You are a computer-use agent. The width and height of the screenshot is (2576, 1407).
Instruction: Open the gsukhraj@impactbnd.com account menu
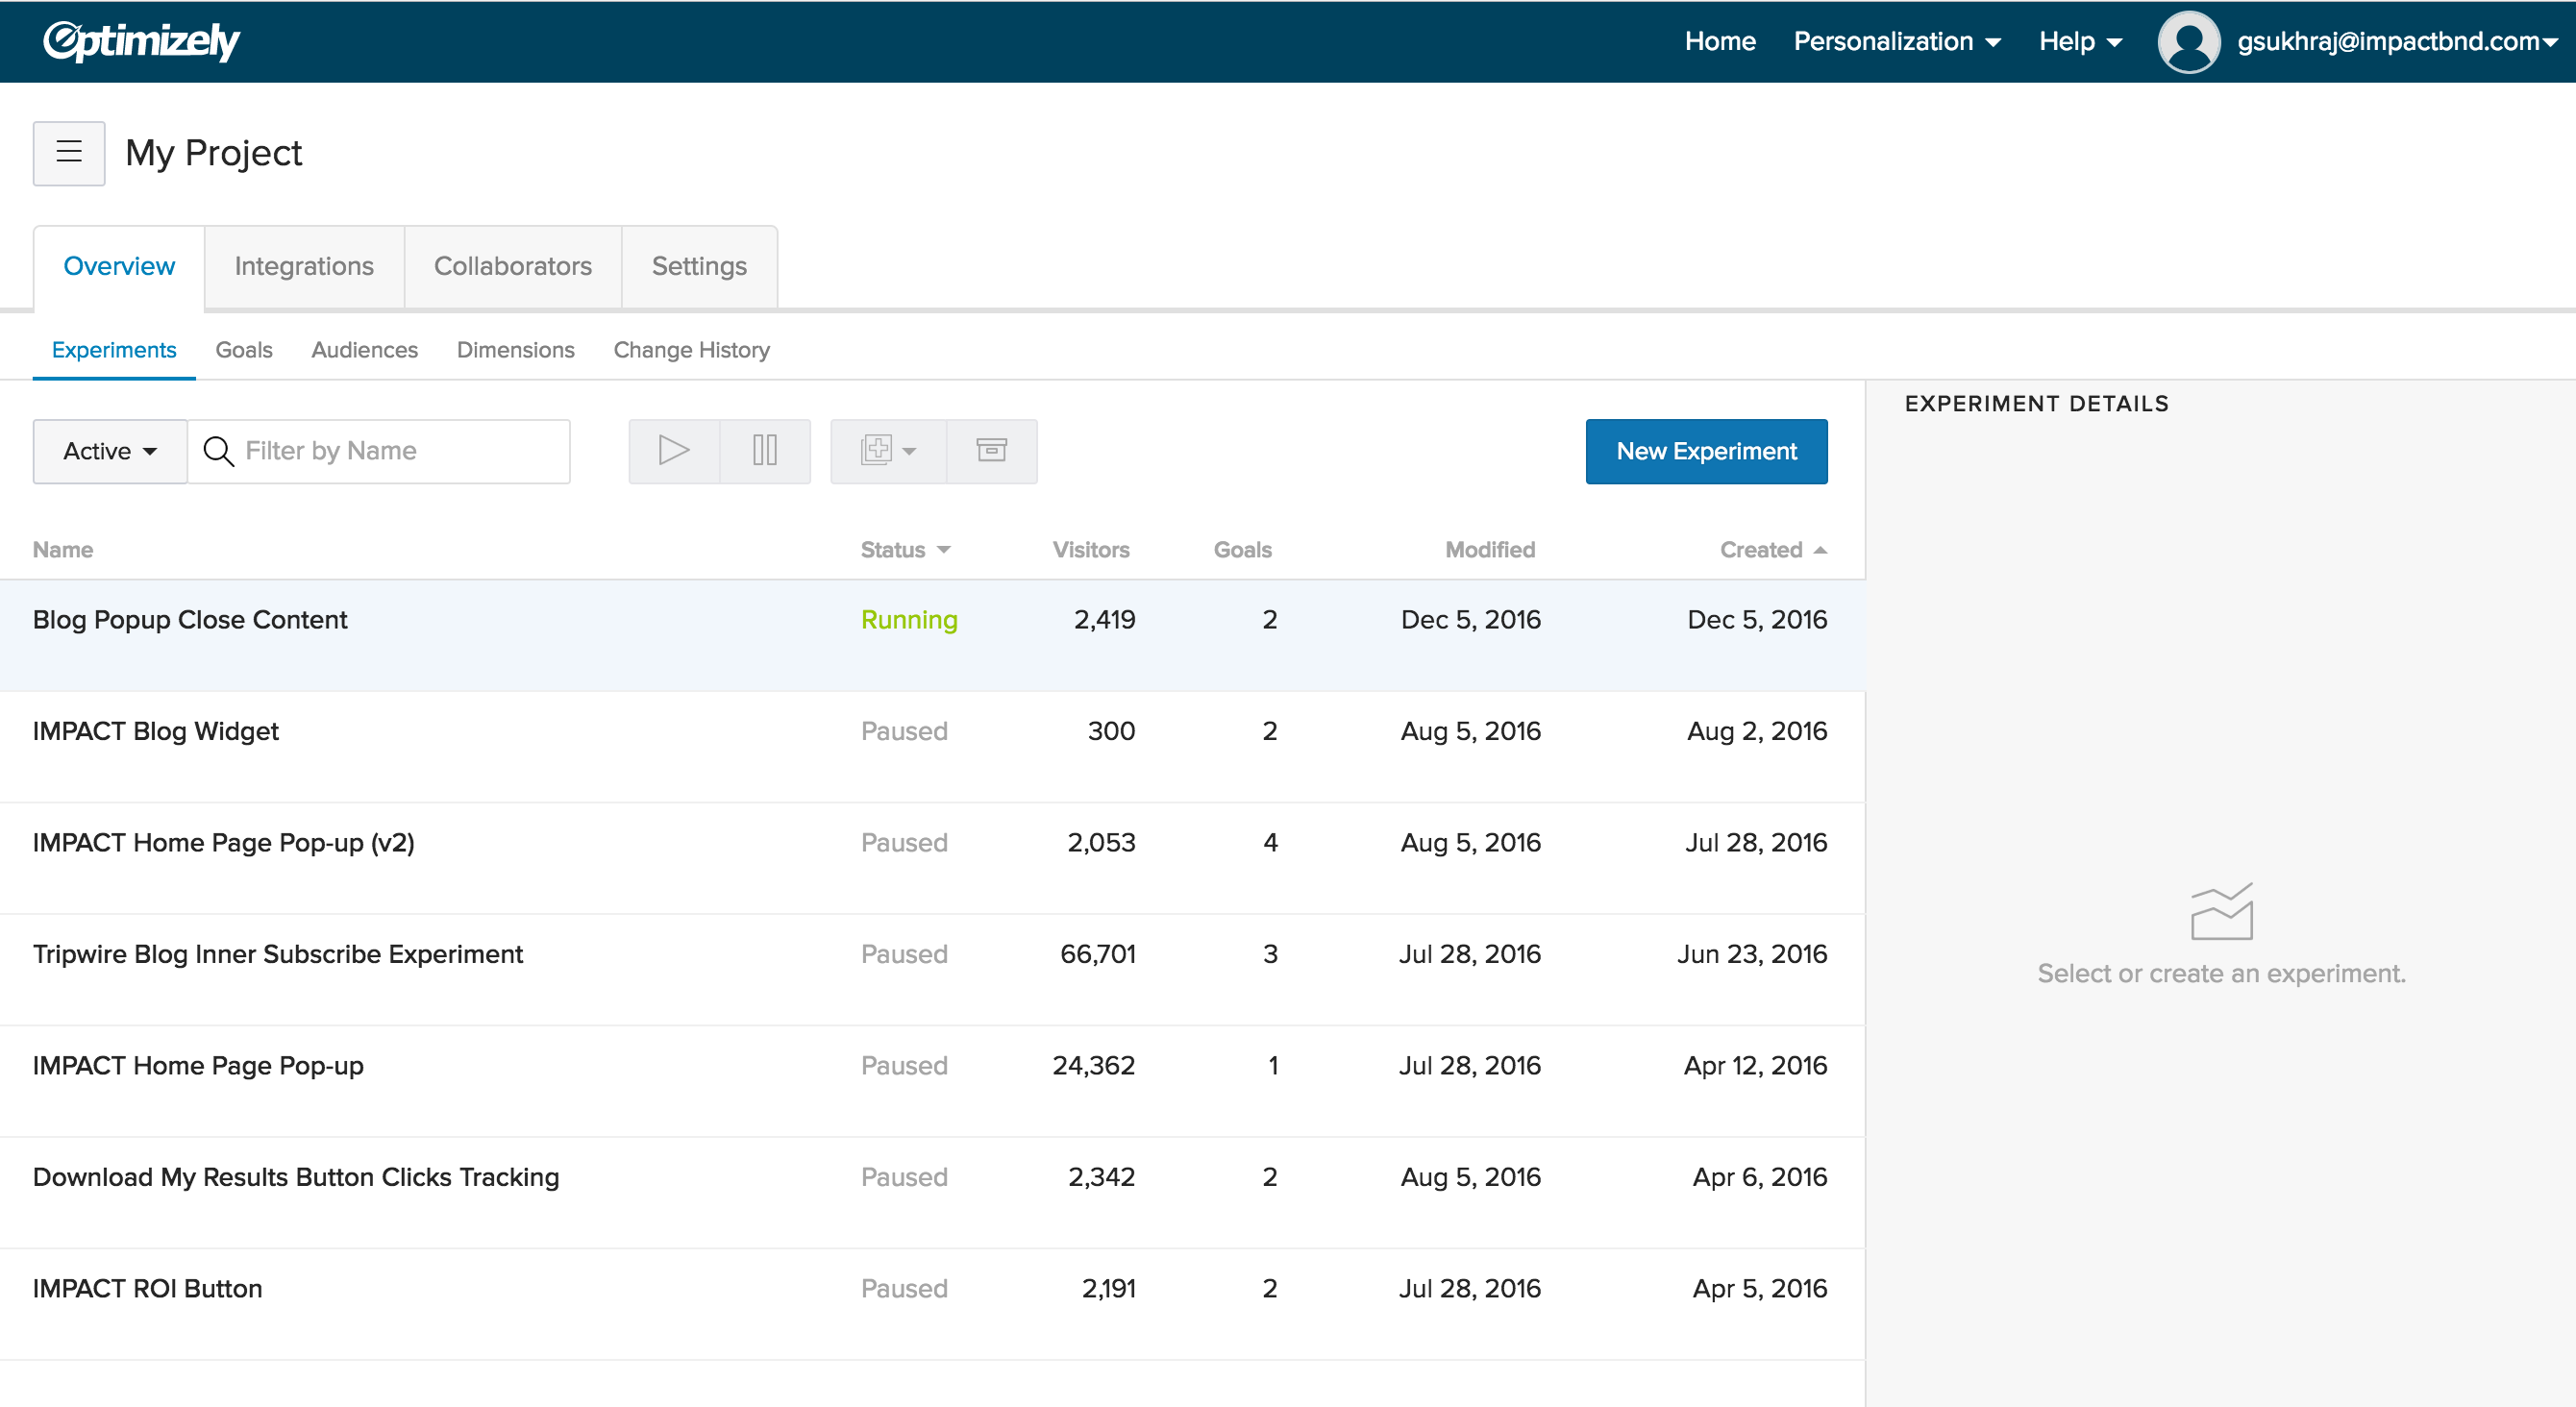tap(2397, 41)
